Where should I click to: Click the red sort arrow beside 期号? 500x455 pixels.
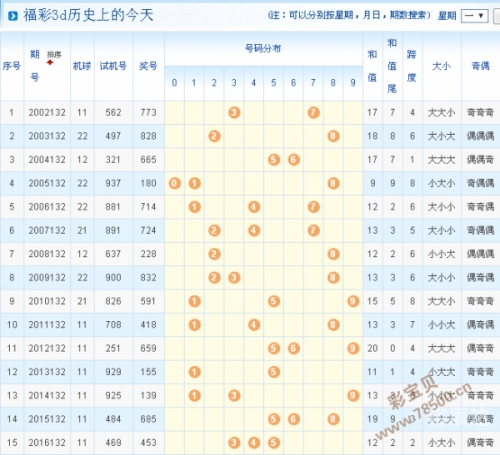point(50,62)
